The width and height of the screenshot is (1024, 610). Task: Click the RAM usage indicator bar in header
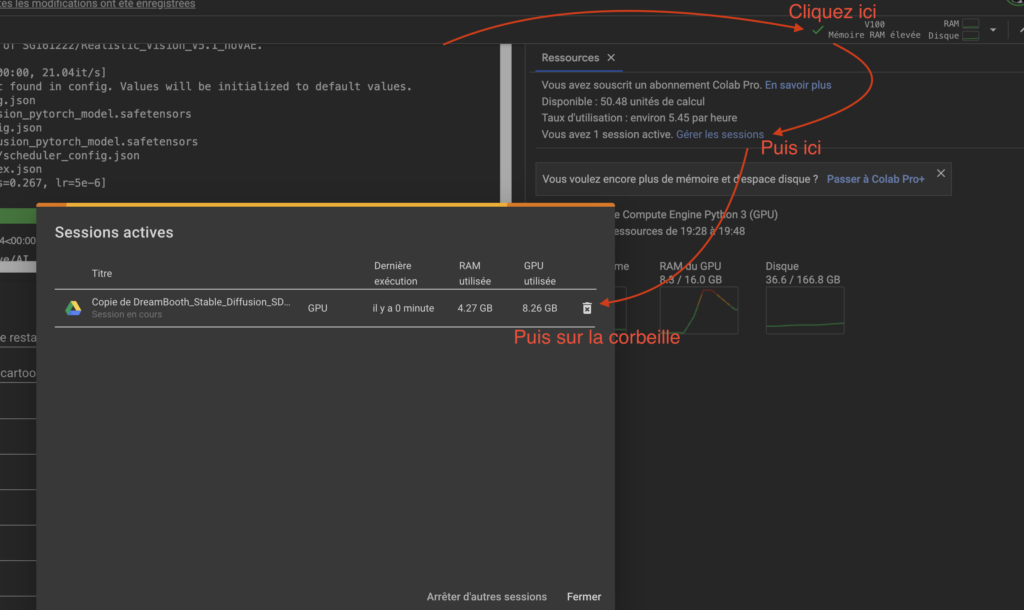click(971, 24)
